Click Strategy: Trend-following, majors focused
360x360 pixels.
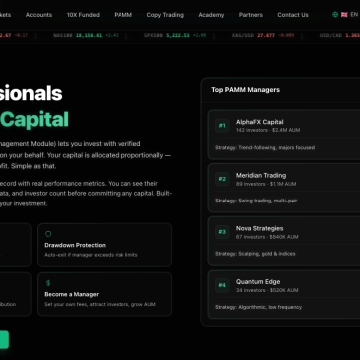[265, 147]
